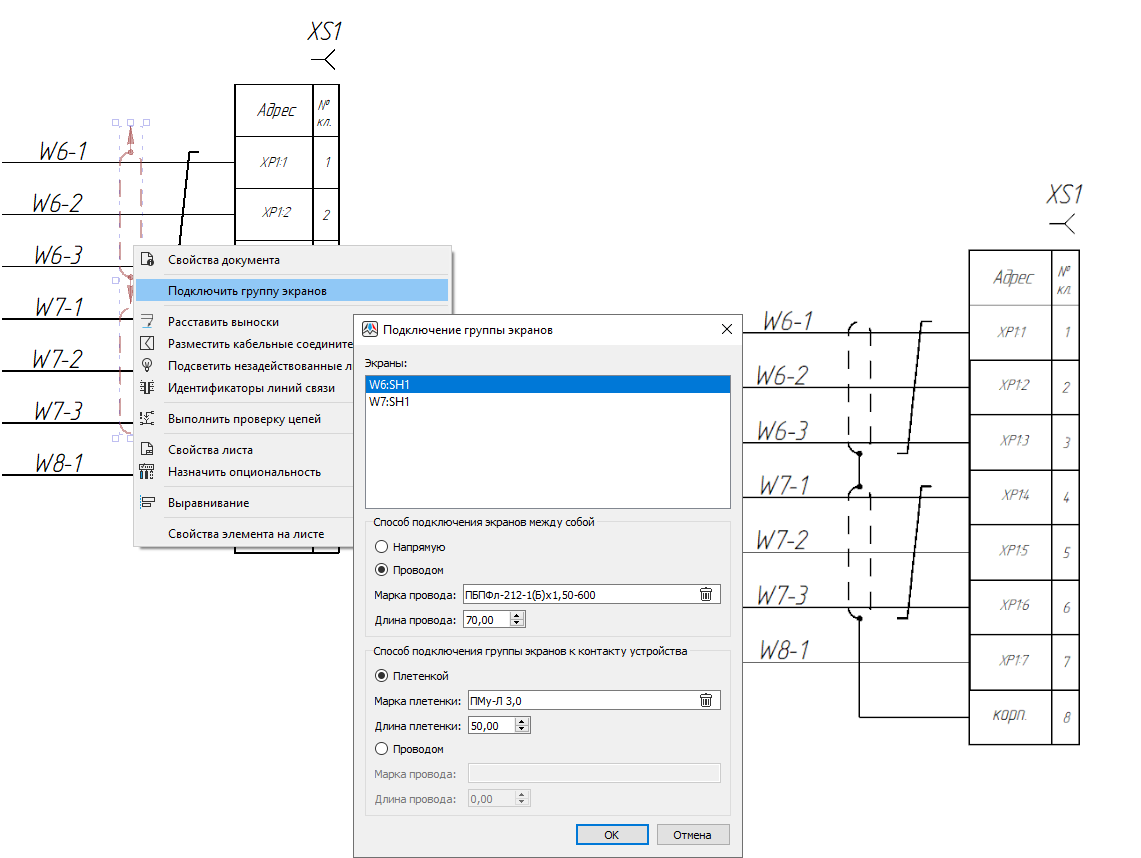
Task: Increase Длина провода with the up arrow
Action: [x=517, y=616]
